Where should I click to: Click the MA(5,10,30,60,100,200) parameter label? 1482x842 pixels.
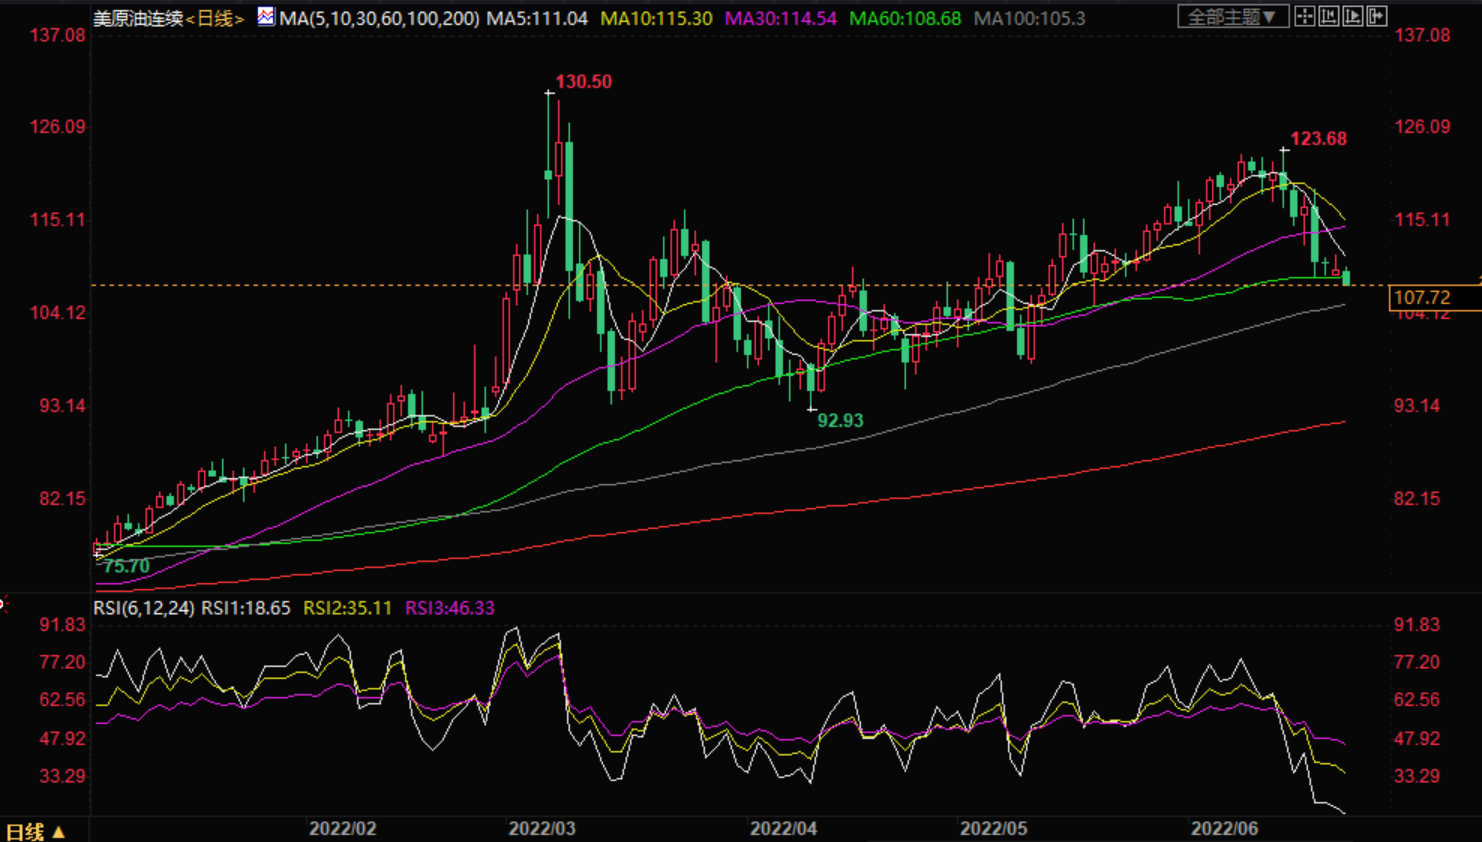(379, 18)
